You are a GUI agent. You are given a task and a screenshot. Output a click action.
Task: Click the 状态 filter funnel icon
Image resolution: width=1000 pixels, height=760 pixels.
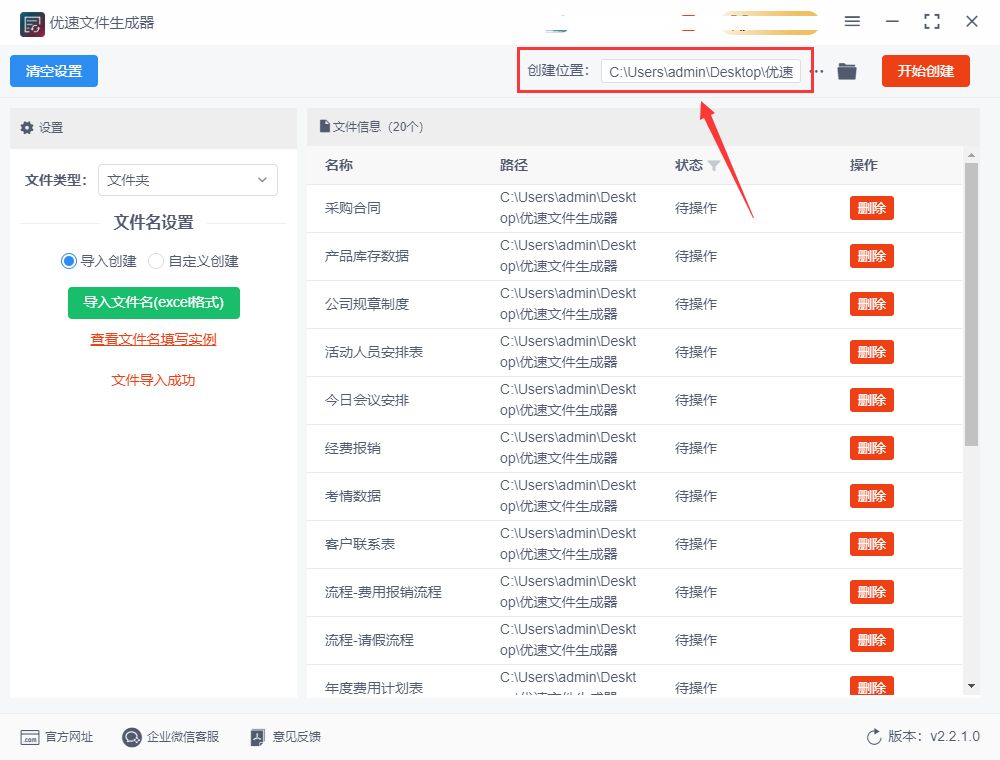click(714, 166)
